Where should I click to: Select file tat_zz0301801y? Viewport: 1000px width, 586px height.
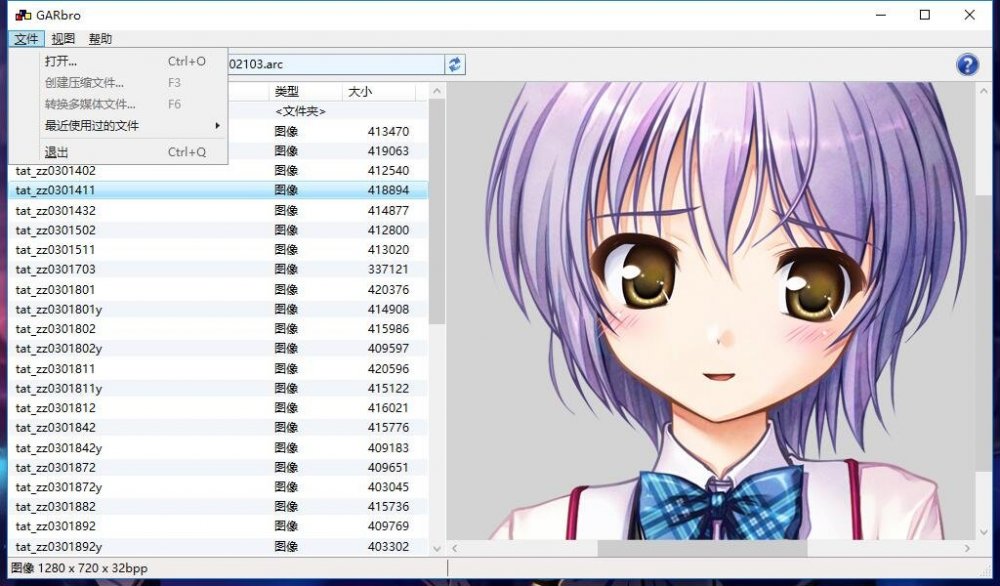coord(218,309)
